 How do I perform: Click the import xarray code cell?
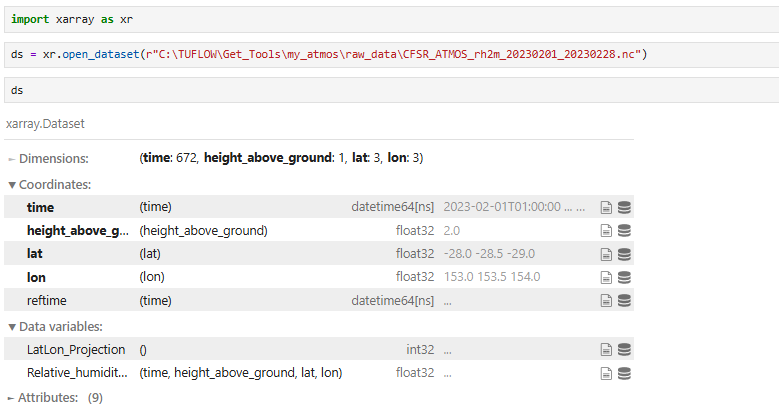[390, 19]
